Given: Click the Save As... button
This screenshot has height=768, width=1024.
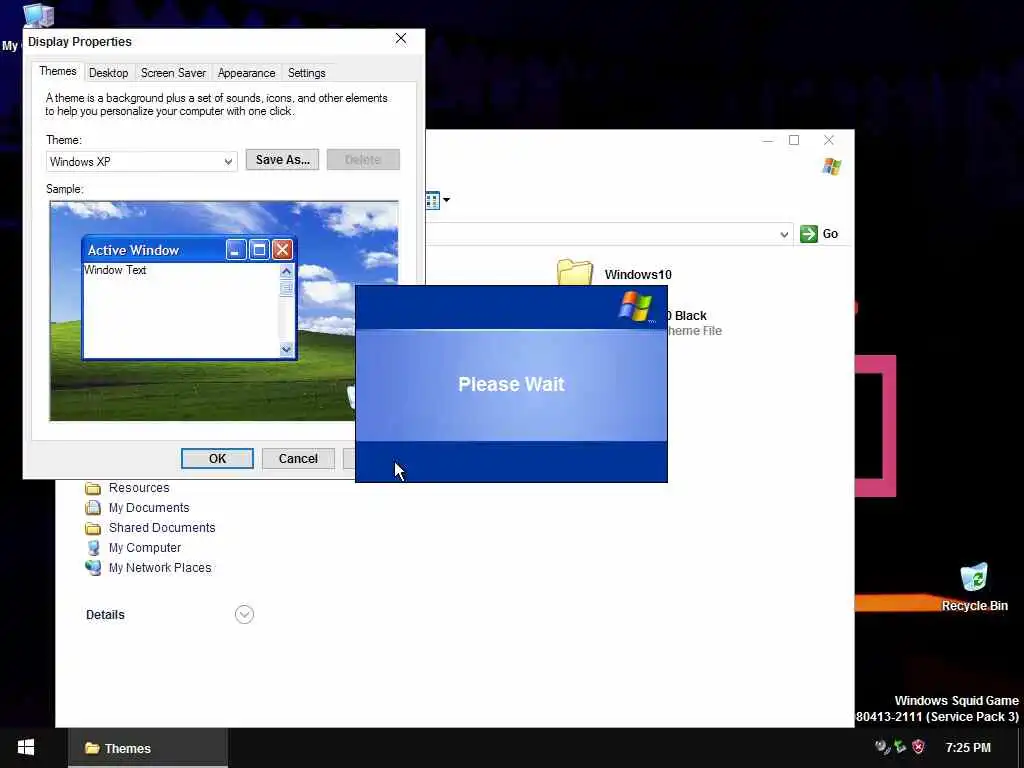Looking at the screenshot, I should pos(282,160).
